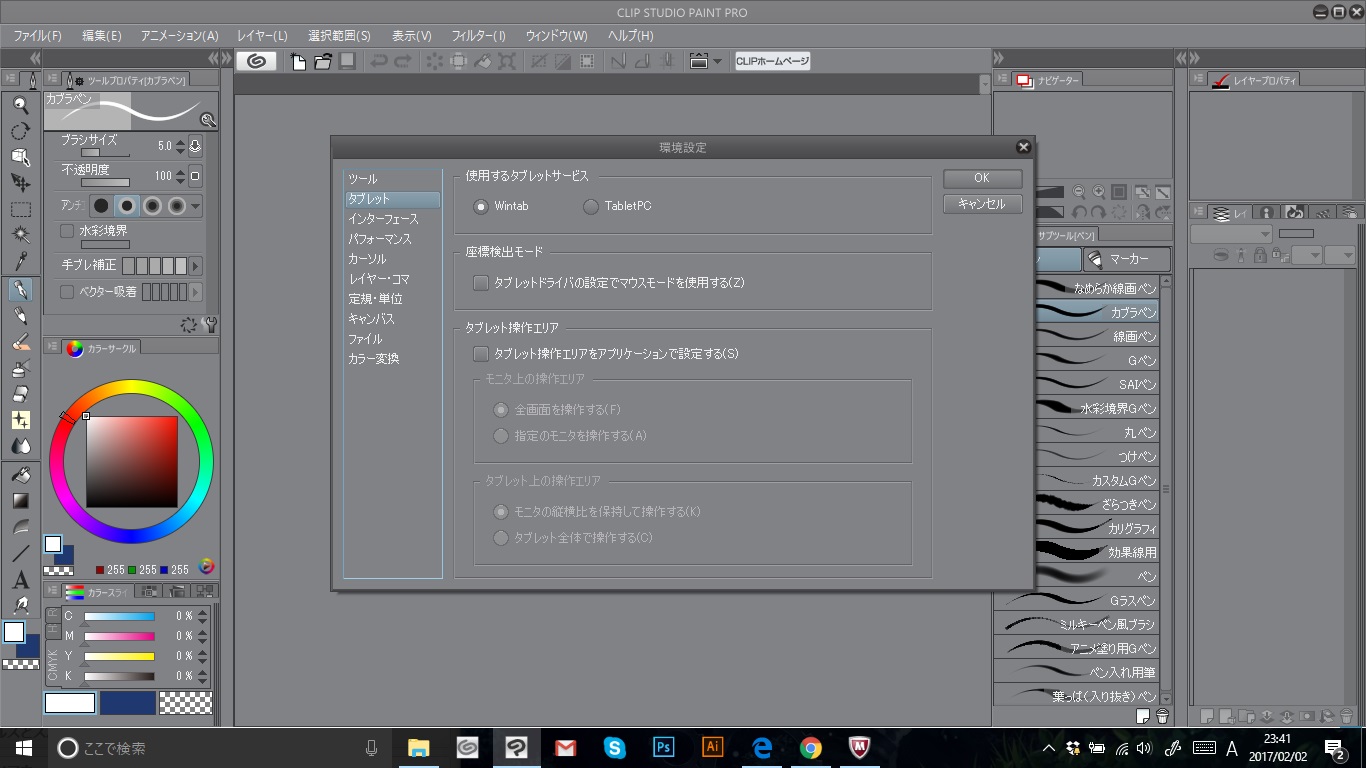Pick the Text tool
The width and height of the screenshot is (1366, 768).
pos(20,580)
